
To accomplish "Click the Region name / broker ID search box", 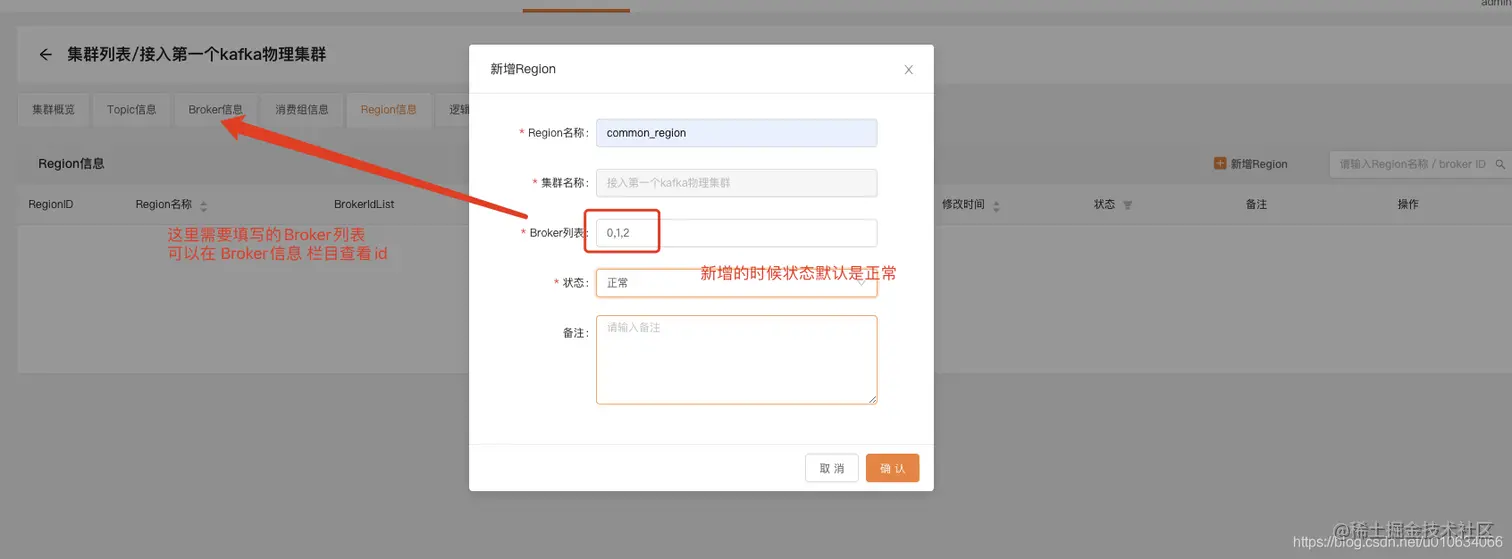I will [x=1420, y=164].
